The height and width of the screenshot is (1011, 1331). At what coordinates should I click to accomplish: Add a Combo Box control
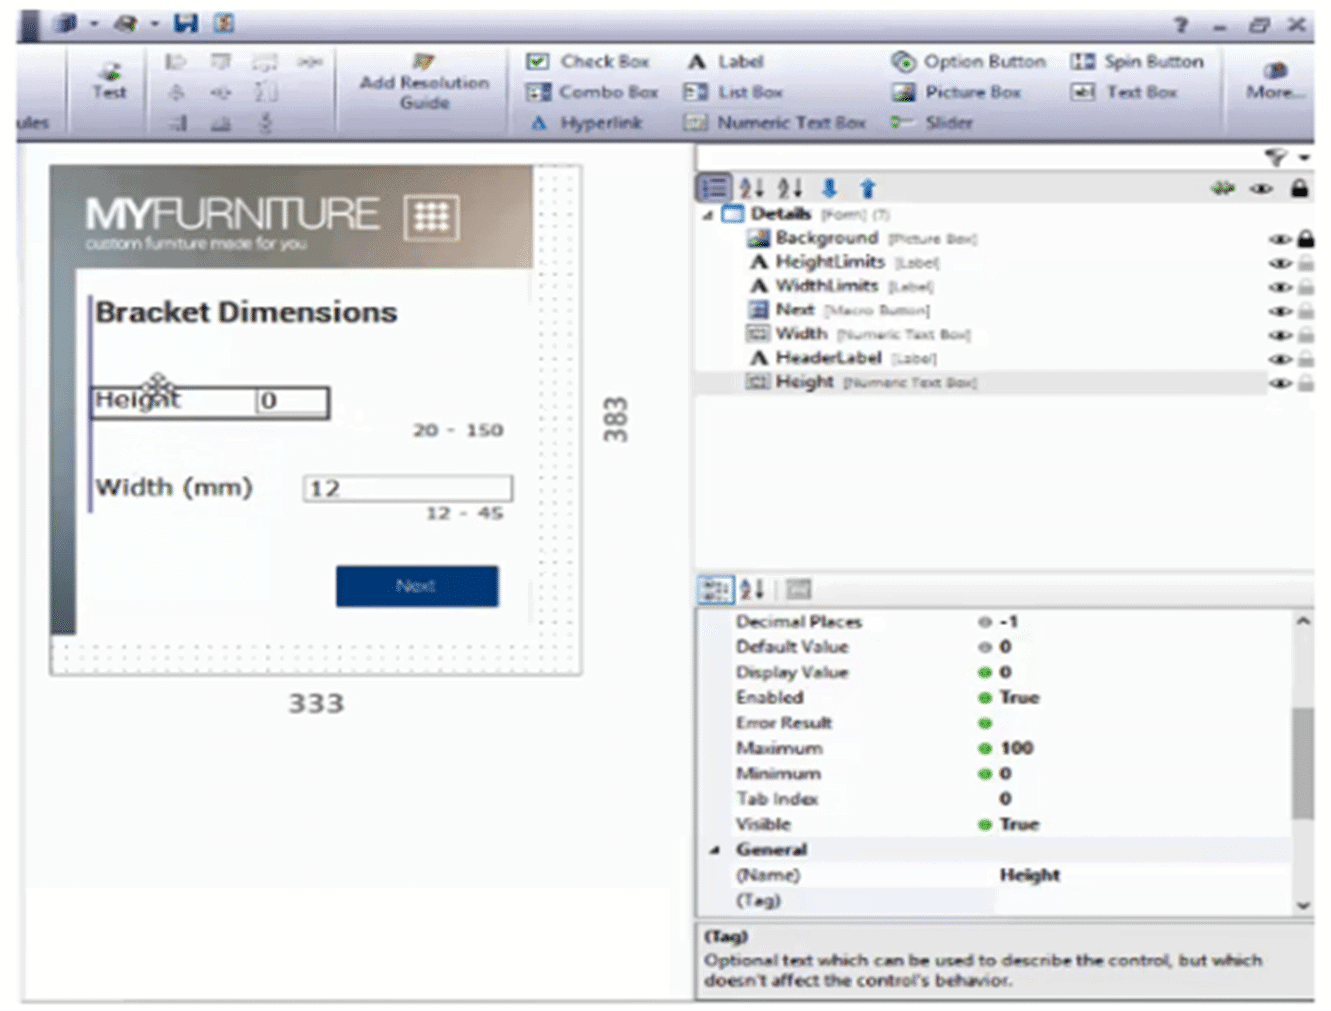tap(592, 92)
